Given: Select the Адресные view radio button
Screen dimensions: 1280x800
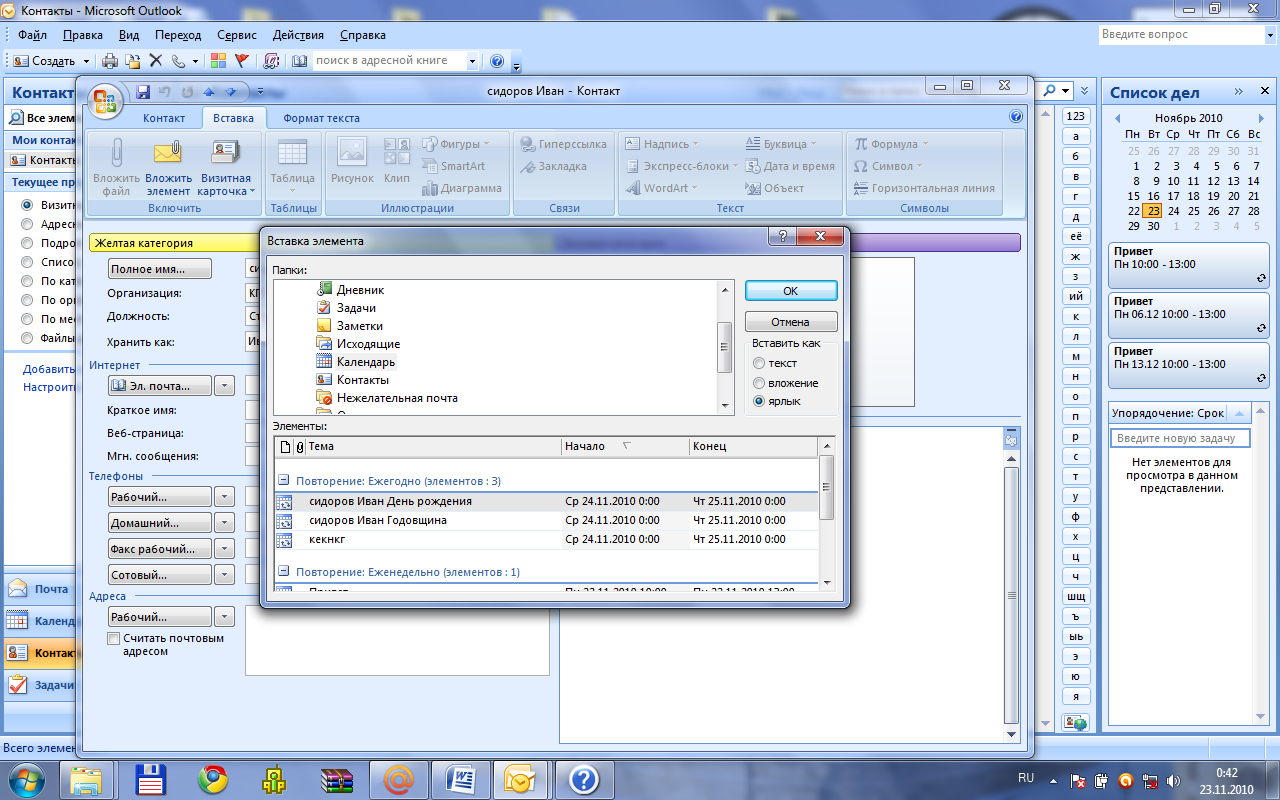Looking at the screenshot, I should tap(27, 224).
